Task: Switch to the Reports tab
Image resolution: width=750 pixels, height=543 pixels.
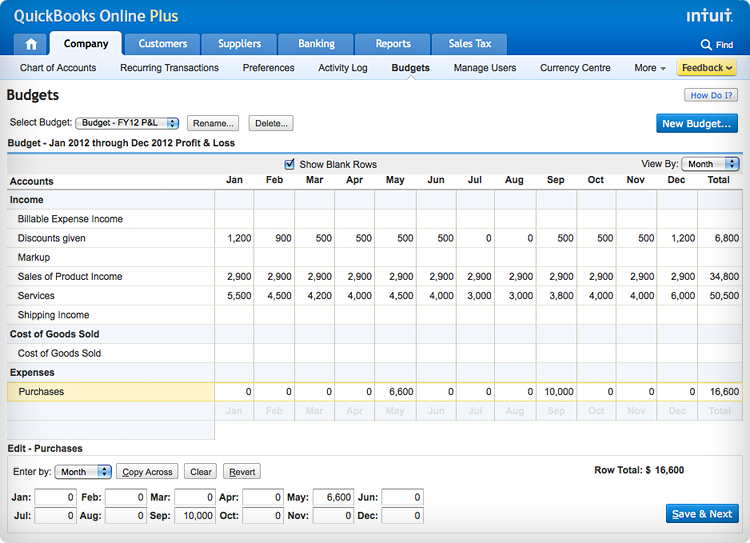Action: click(393, 44)
